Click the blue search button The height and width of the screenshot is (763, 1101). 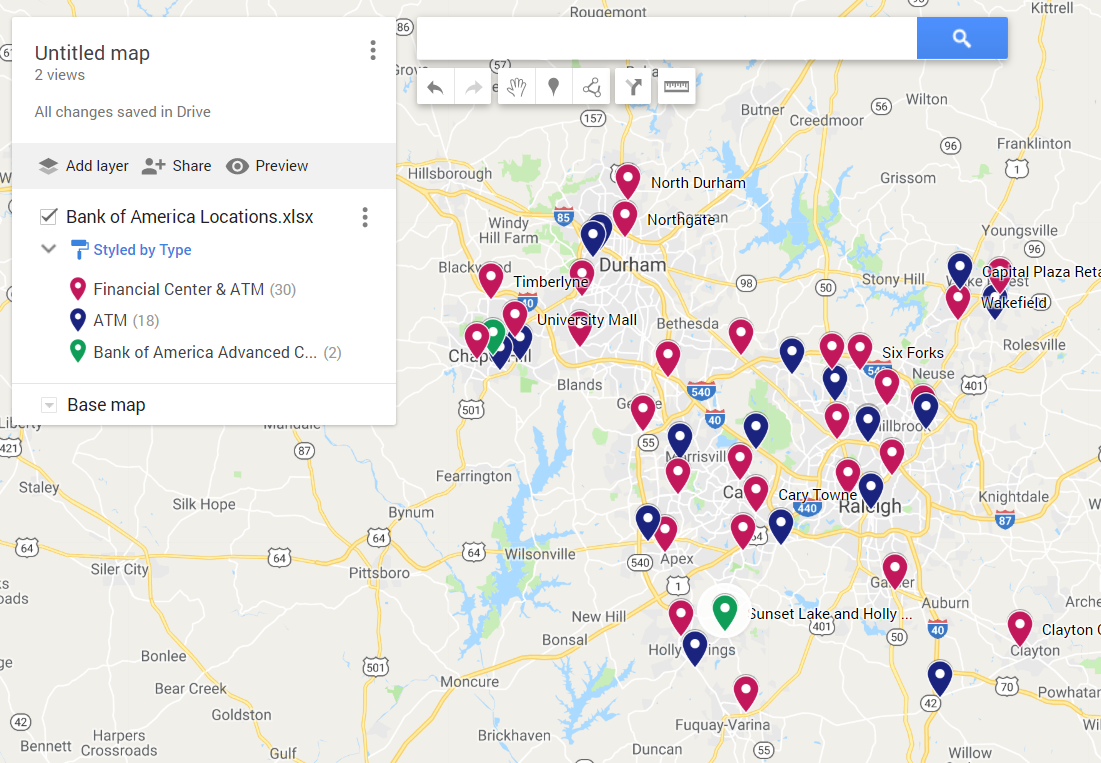962,38
